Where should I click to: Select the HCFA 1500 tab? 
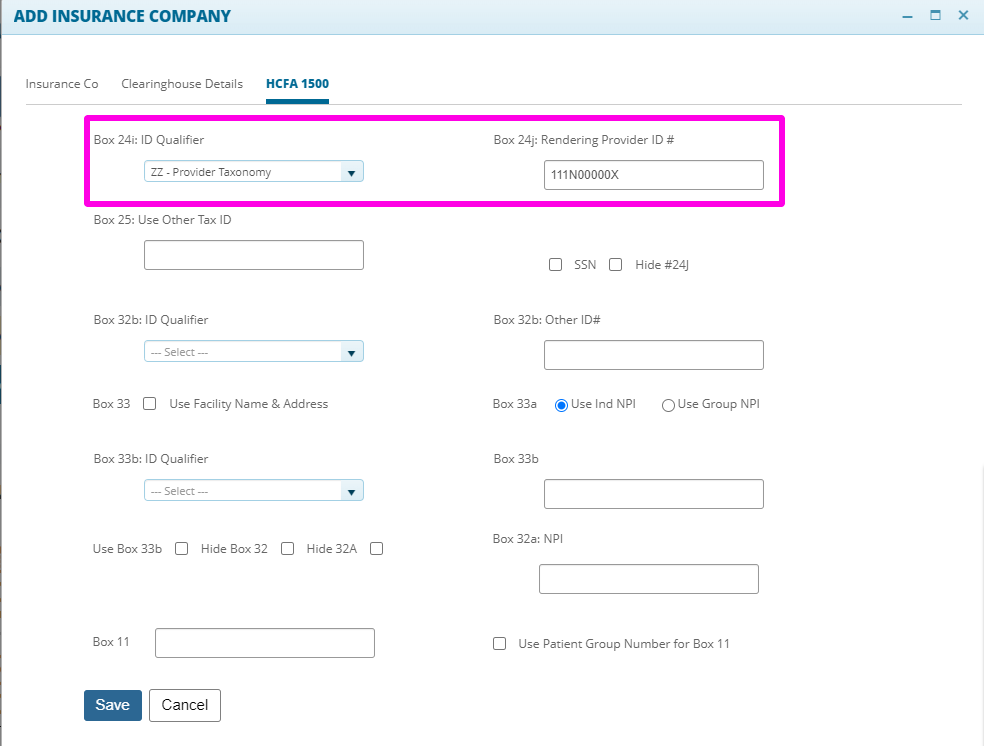(x=297, y=84)
